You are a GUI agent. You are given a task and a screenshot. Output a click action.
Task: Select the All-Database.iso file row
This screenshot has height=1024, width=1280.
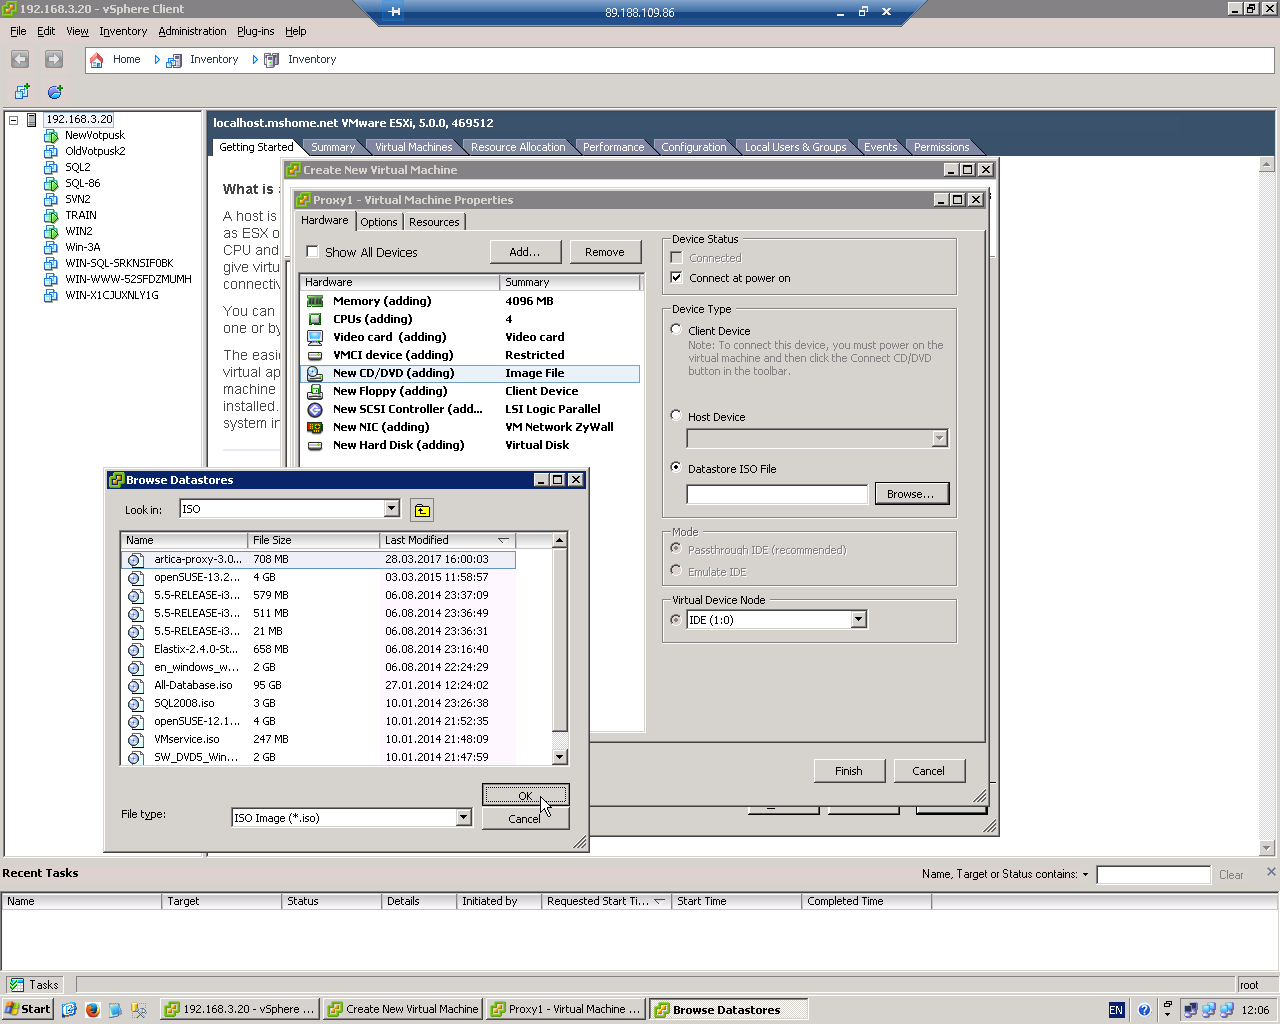coord(318,686)
